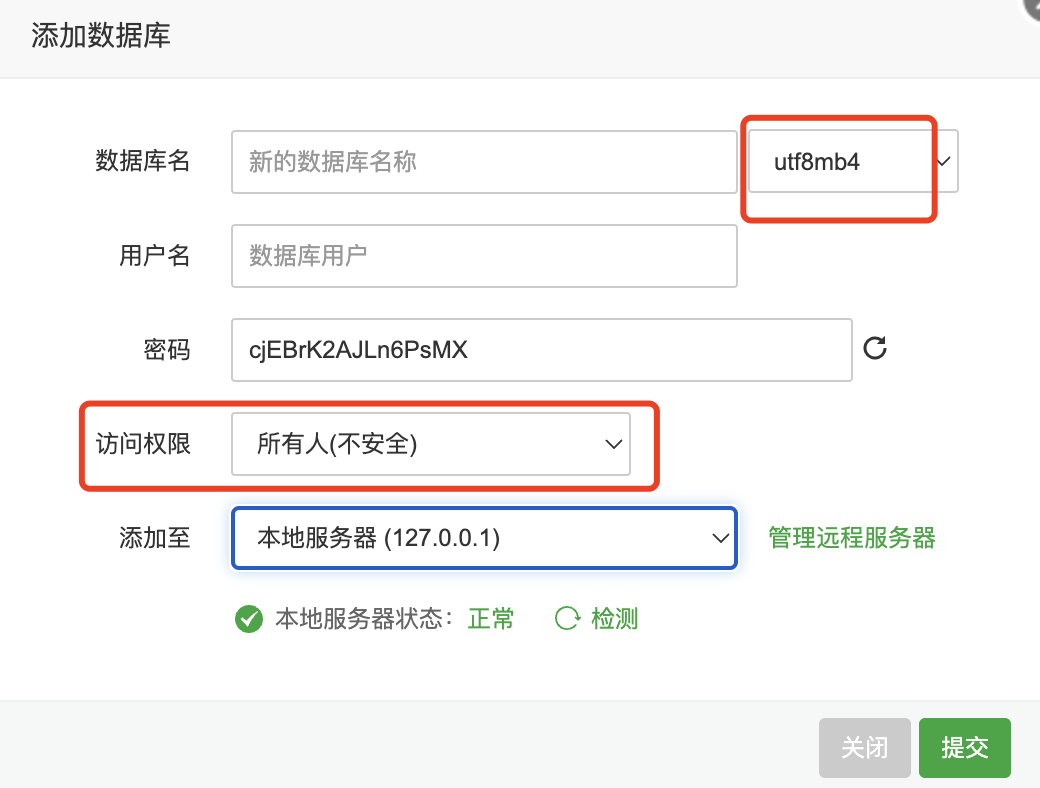Image resolution: width=1040 pixels, height=788 pixels.
Task: Click the circular detect icon beside 检测
Action: (567, 618)
